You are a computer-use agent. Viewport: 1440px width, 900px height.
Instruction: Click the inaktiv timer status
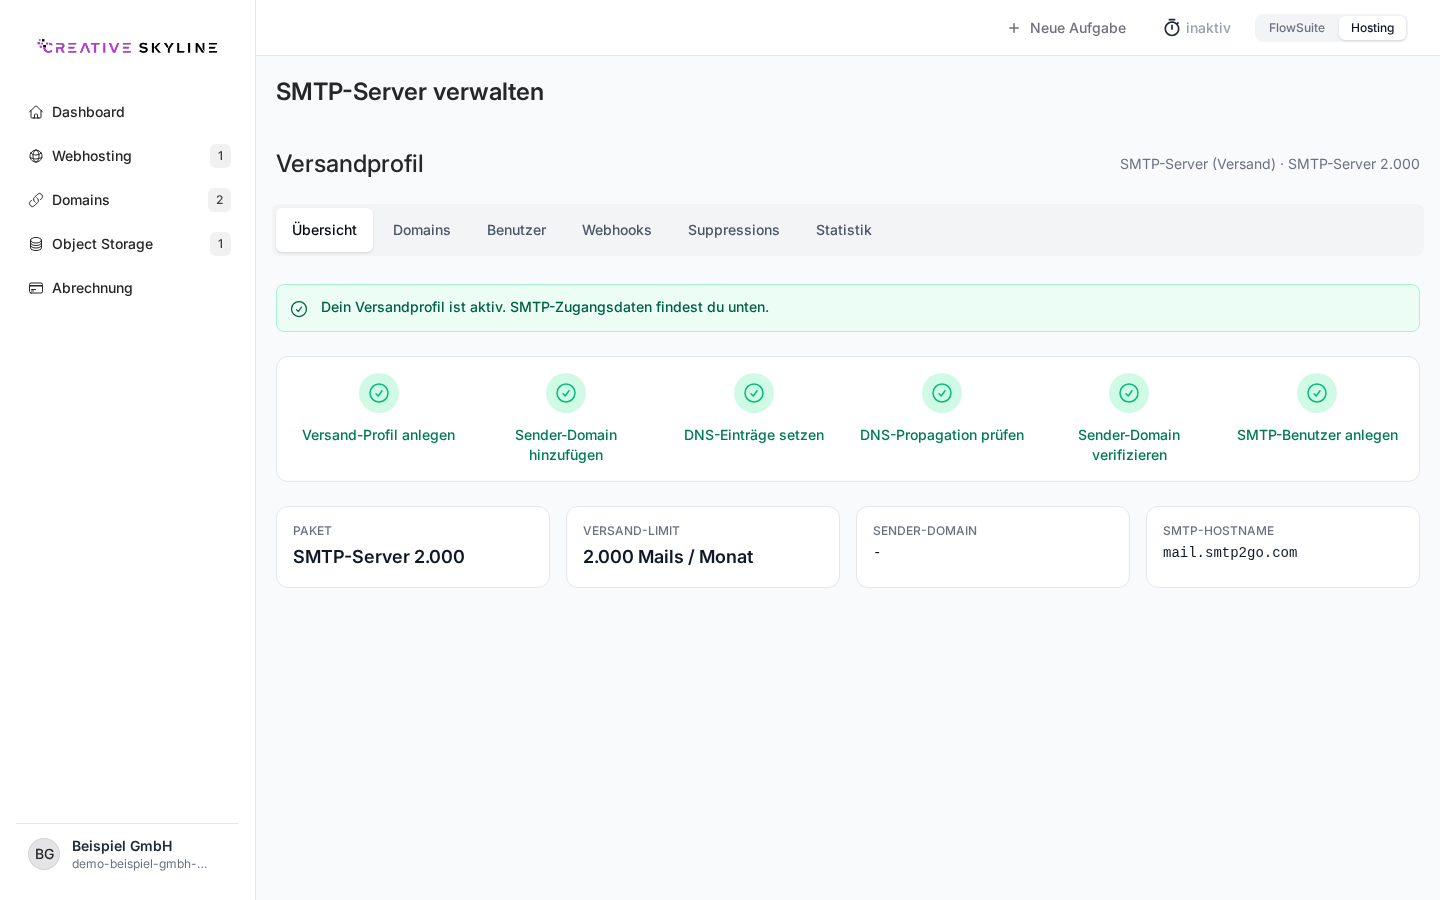tap(1197, 28)
